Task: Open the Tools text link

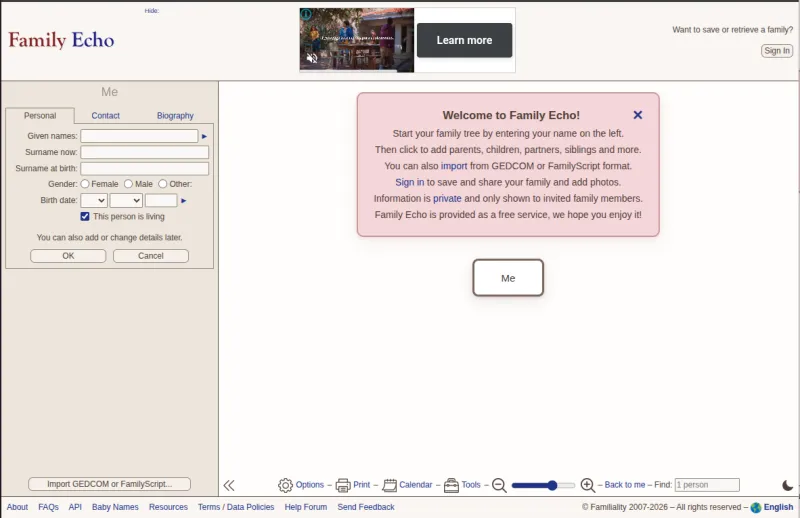Action: coord(471,485)
